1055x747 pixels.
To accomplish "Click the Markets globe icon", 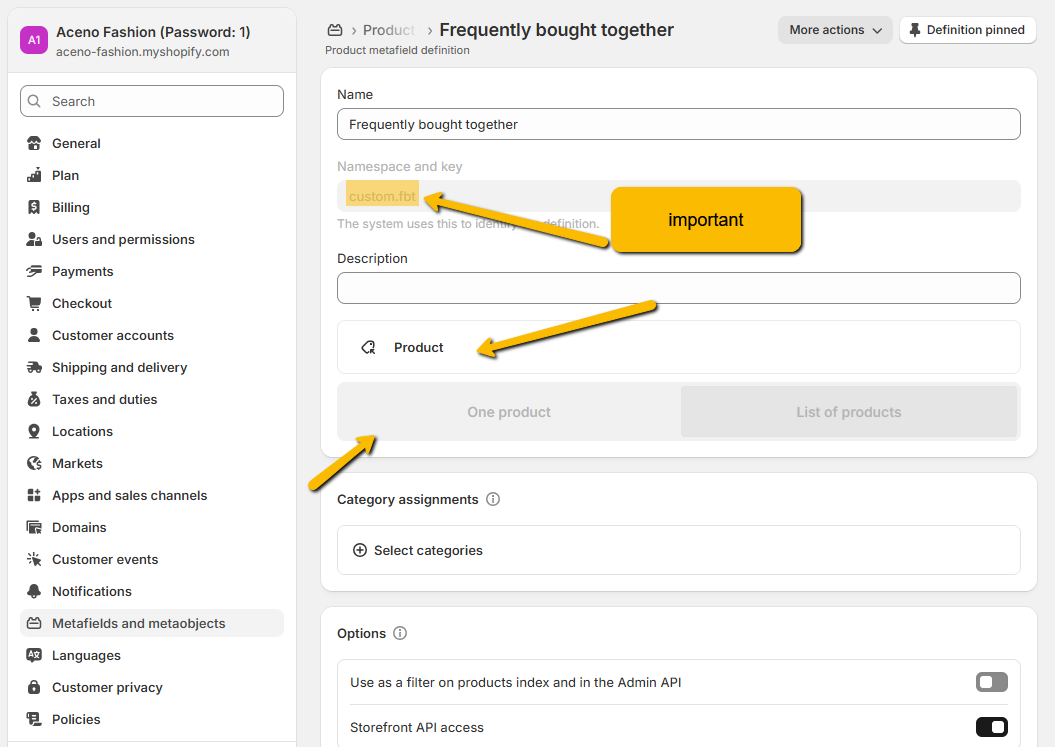I will [34, 463].
